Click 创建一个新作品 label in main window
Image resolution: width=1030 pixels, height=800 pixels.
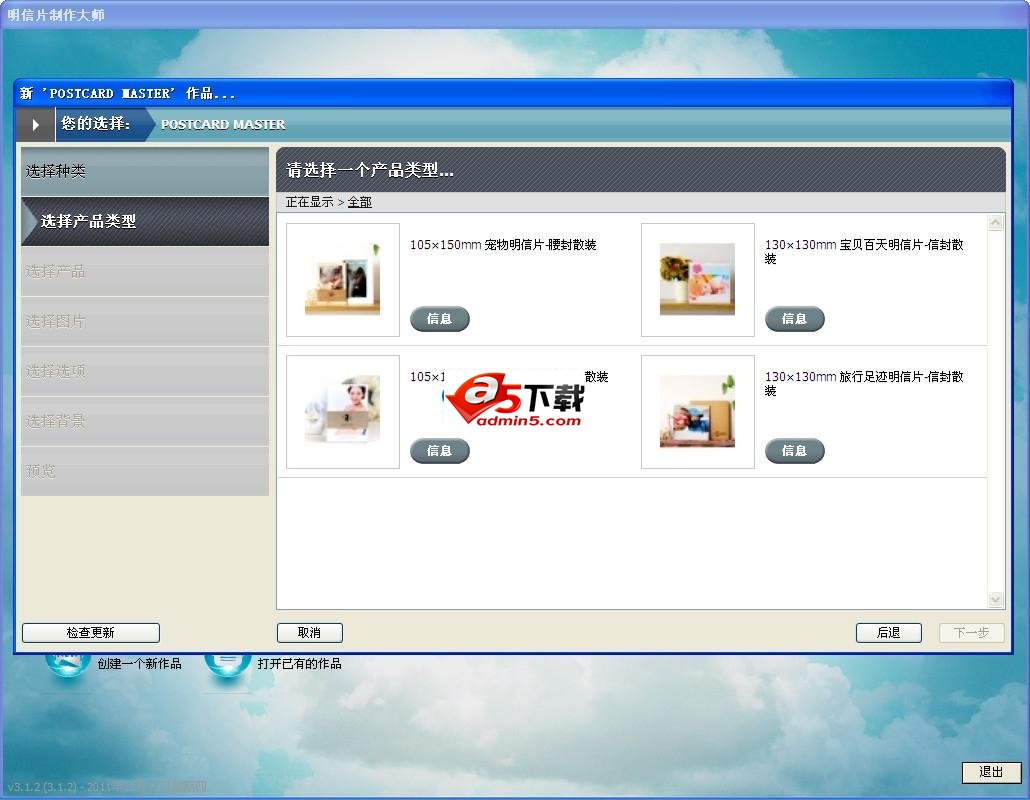(140, 664)
